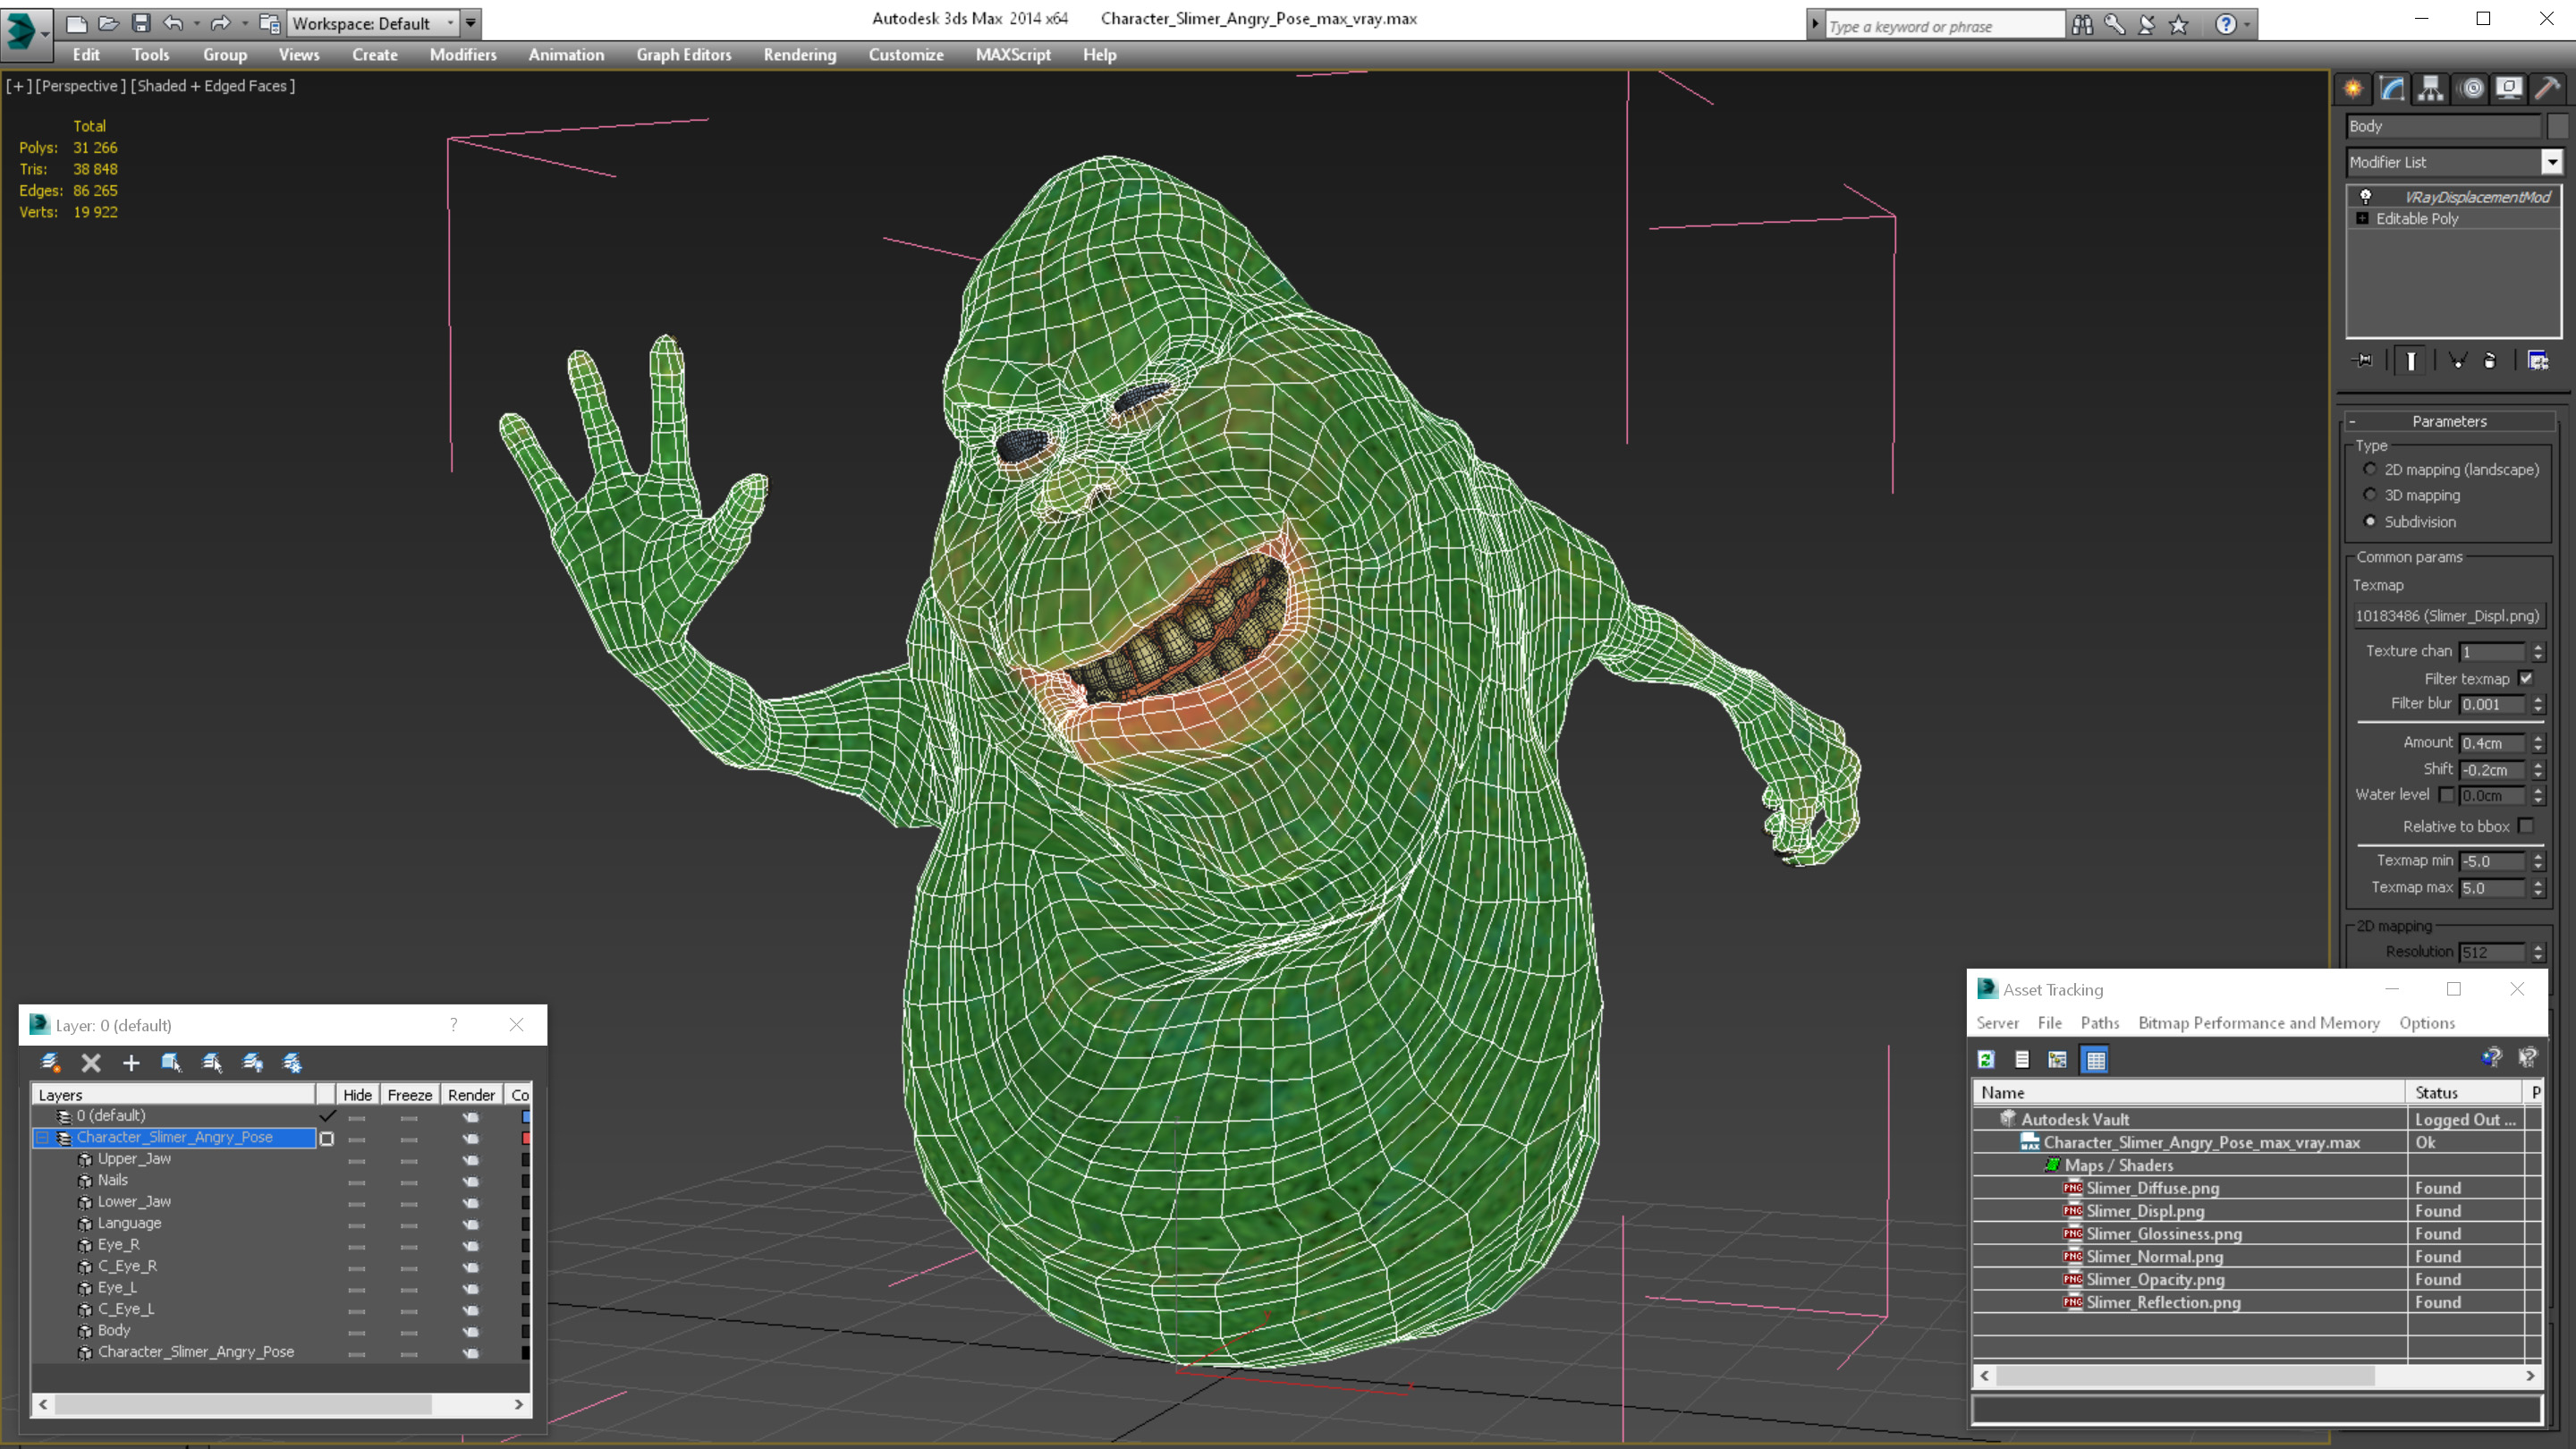Open the Edit menu

tap(86, 55)
